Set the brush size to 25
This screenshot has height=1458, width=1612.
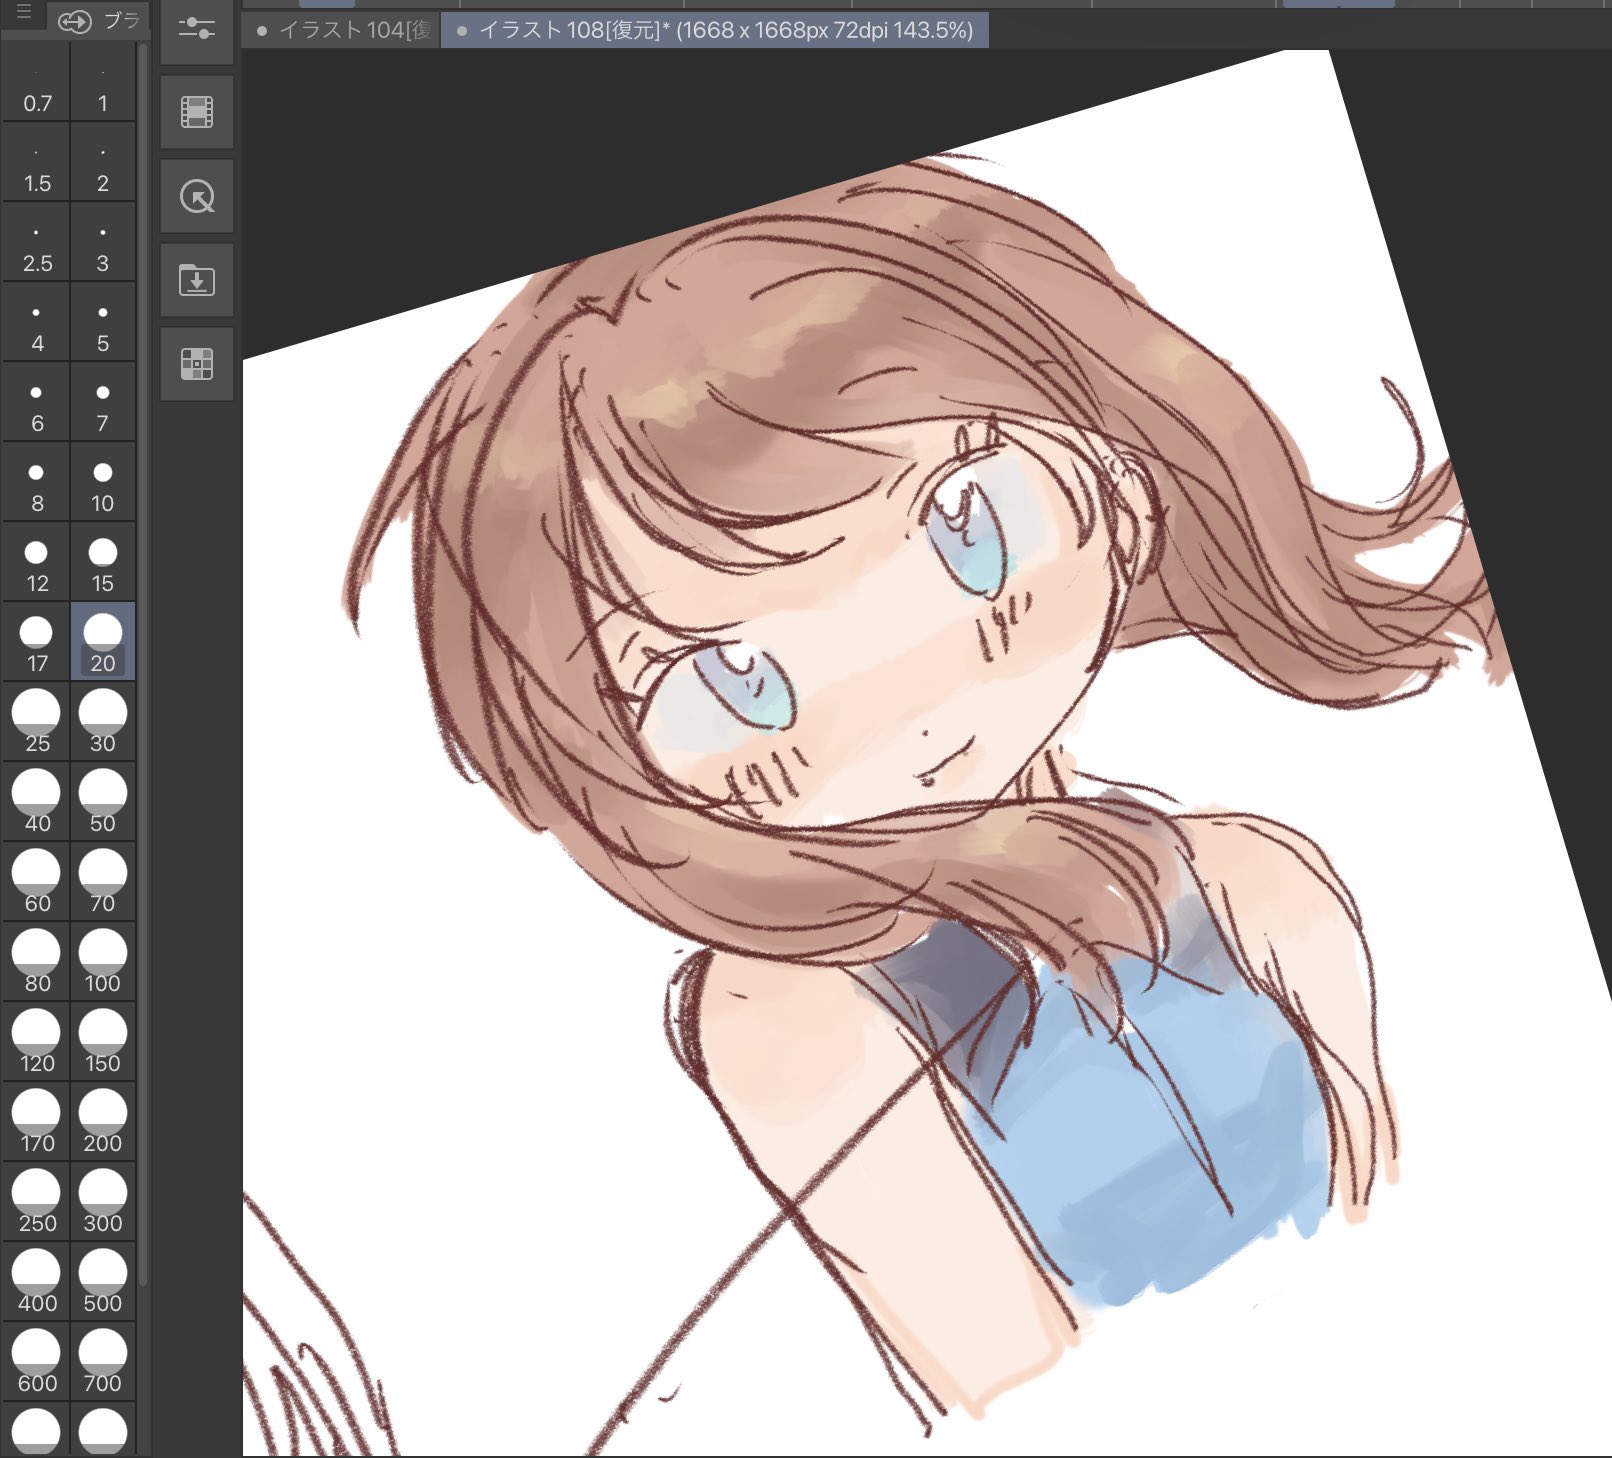point(37,722)
